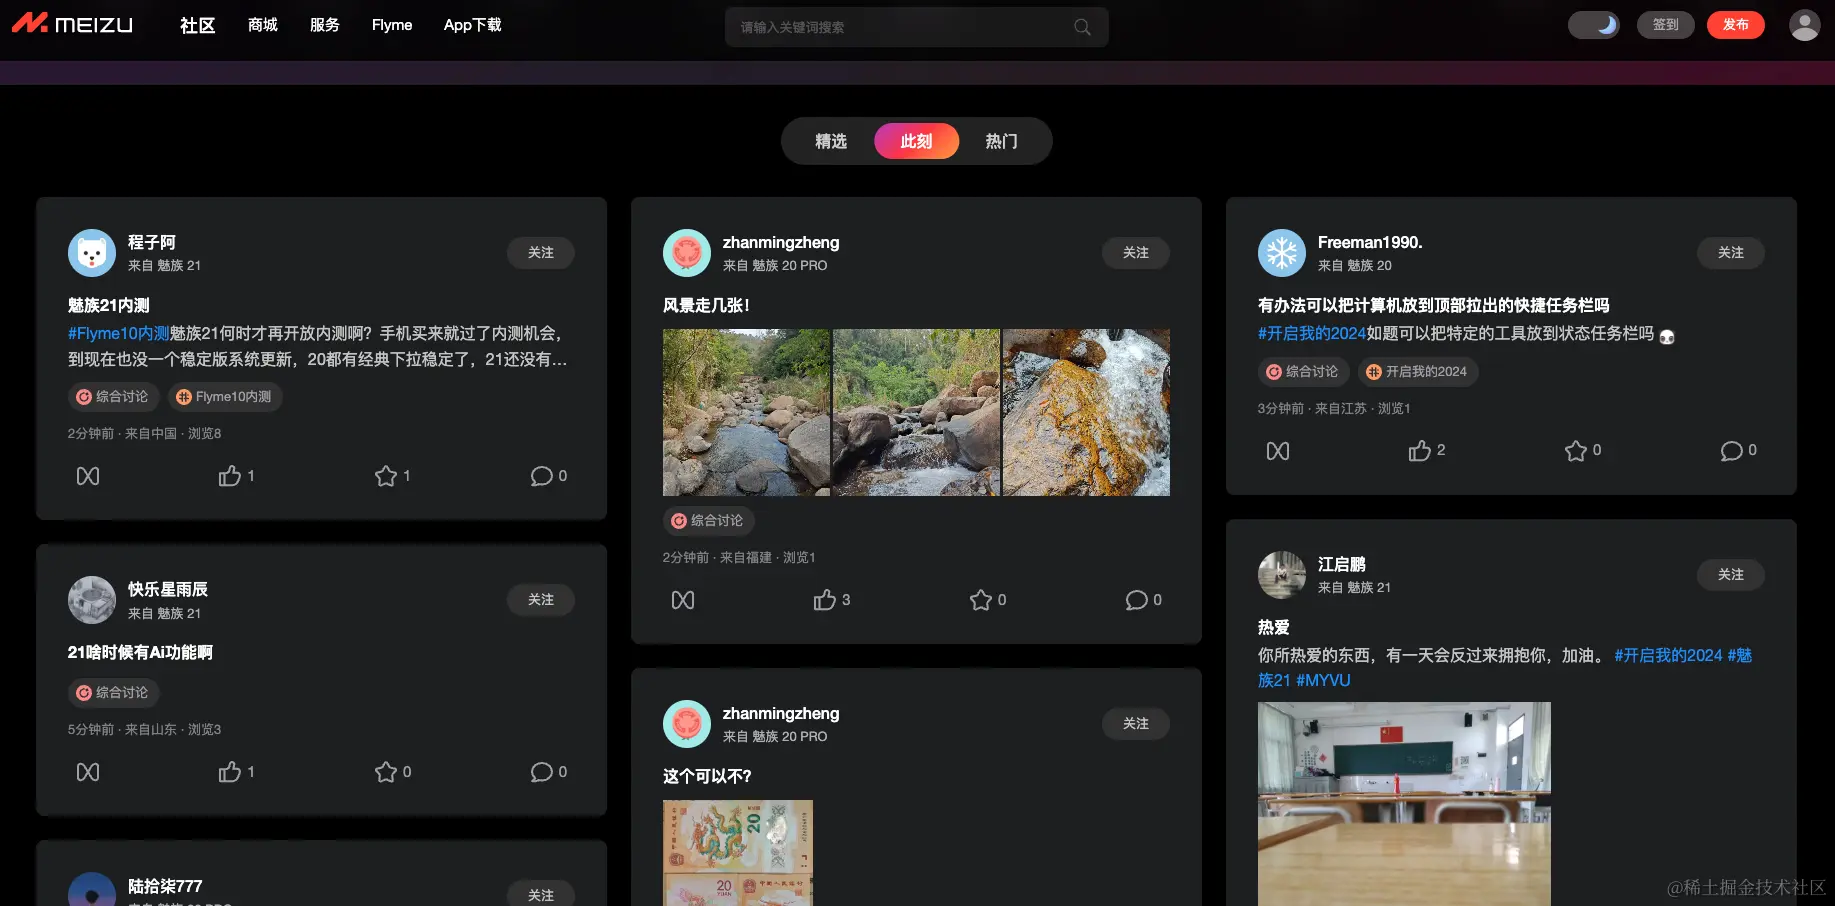Viewport: 1835px width, 906px height.
Task: Open the banknote image in 这个可以不 post
Action: [x=738, y=853]
